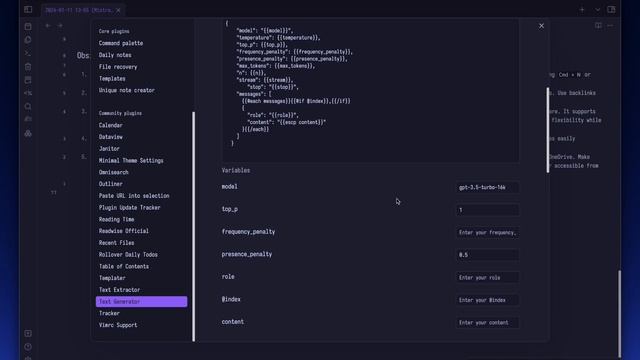Screen dimensions: 640x360
Task: Open Templates core plugin settings
Action: coord(112,79)
